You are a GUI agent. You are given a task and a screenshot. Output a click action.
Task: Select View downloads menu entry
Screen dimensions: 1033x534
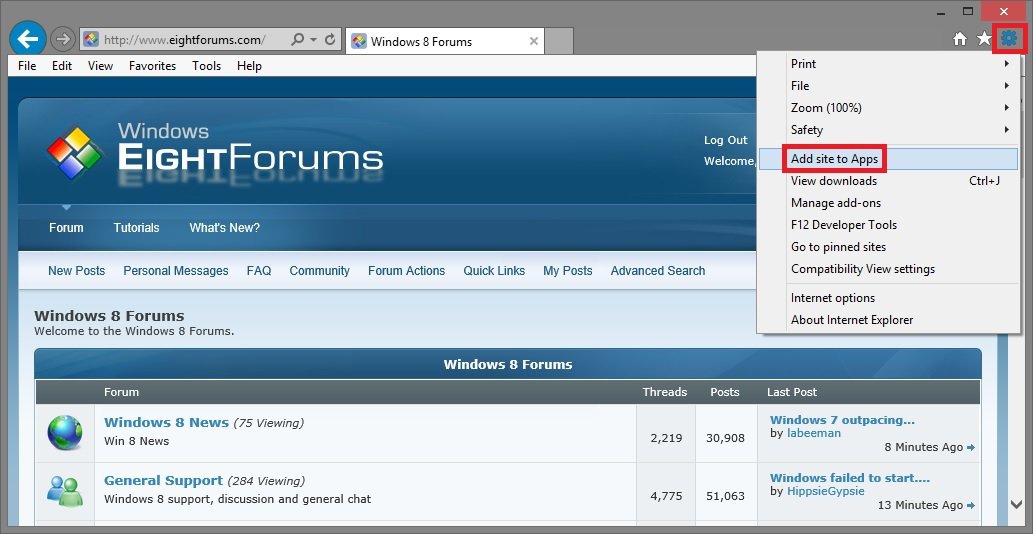coord(888,180)
